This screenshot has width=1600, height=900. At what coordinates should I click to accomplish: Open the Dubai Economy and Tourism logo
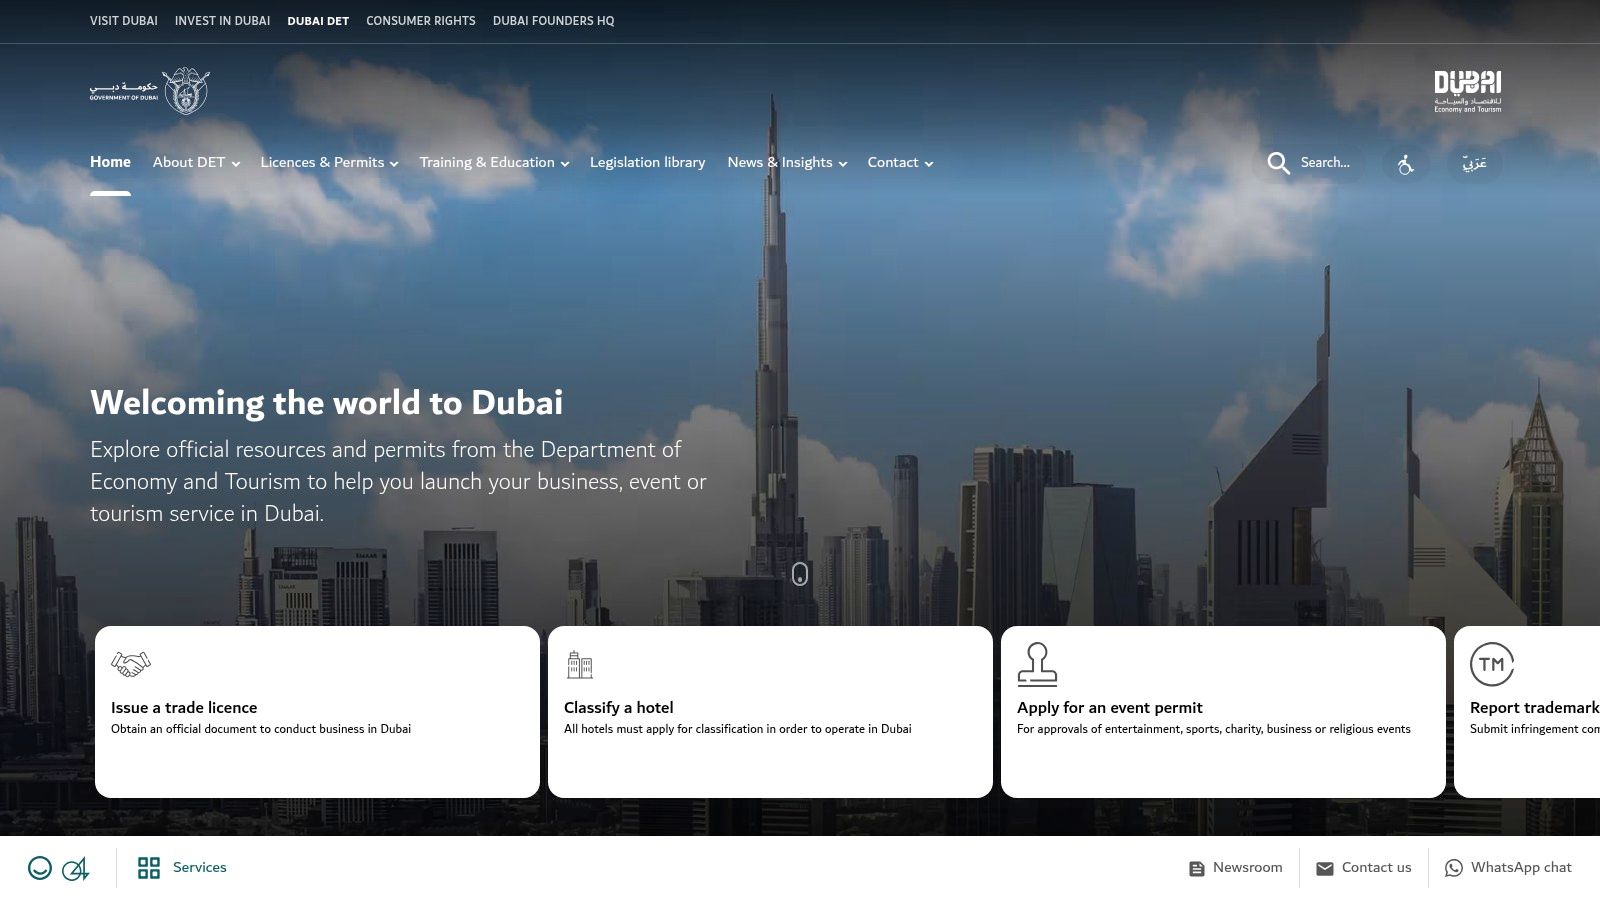[1466, 91]
